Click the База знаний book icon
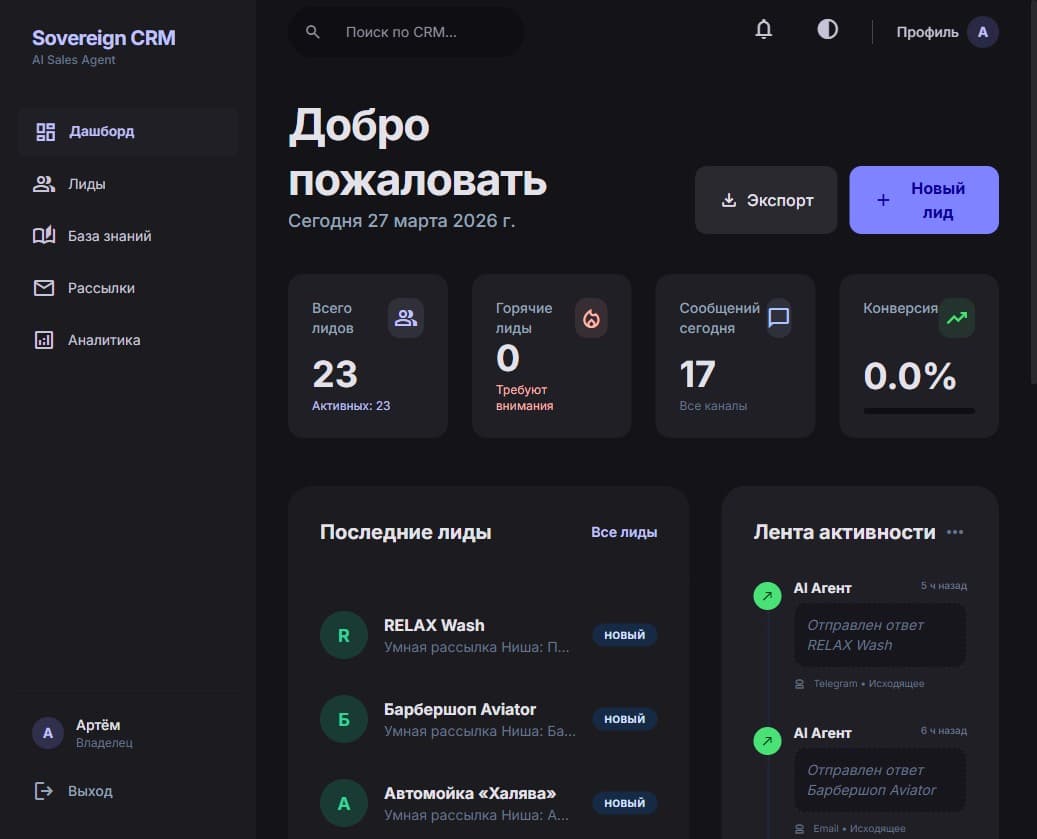Screen dimensions: 1037x839 point(44,235)
